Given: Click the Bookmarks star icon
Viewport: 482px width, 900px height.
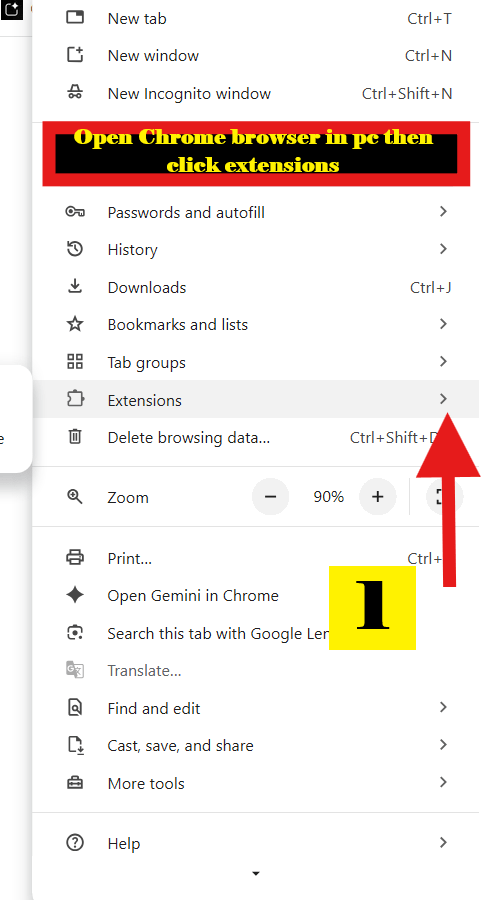Looking at the screenshot, I should point(75,324).
